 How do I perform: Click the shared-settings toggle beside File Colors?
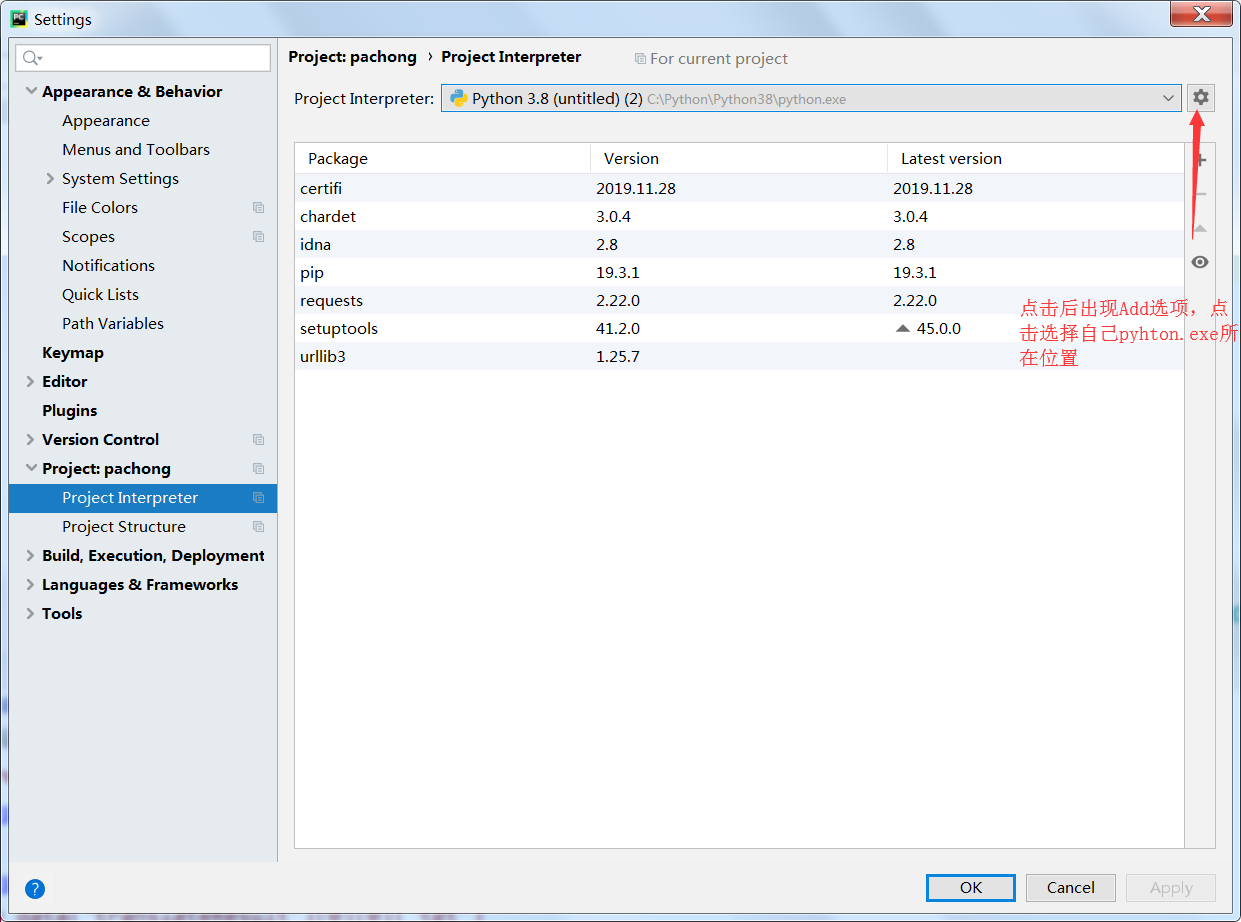click(258, 207)
